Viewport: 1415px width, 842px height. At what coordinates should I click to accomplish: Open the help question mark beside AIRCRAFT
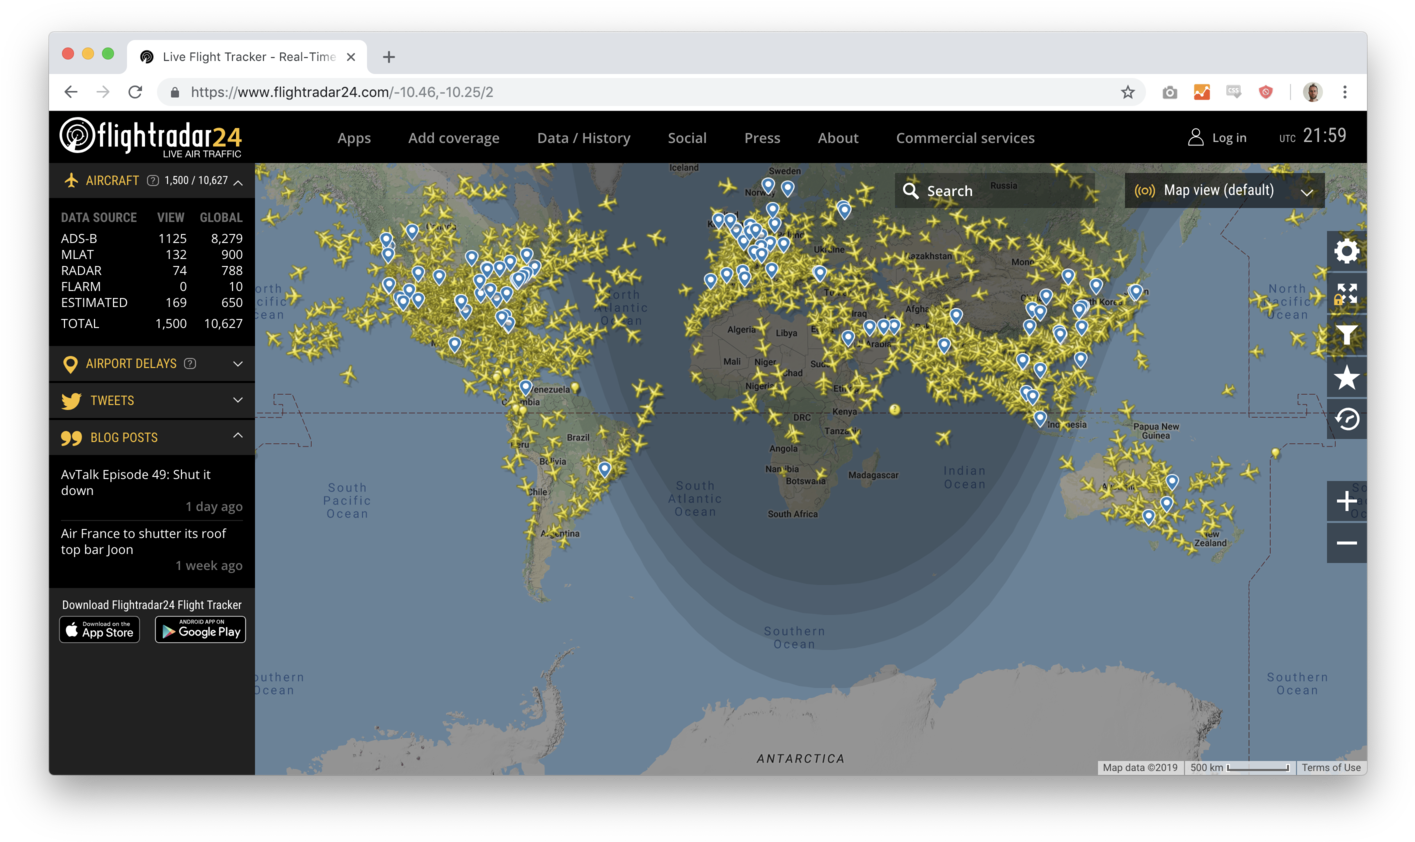[x=153, y=181]
